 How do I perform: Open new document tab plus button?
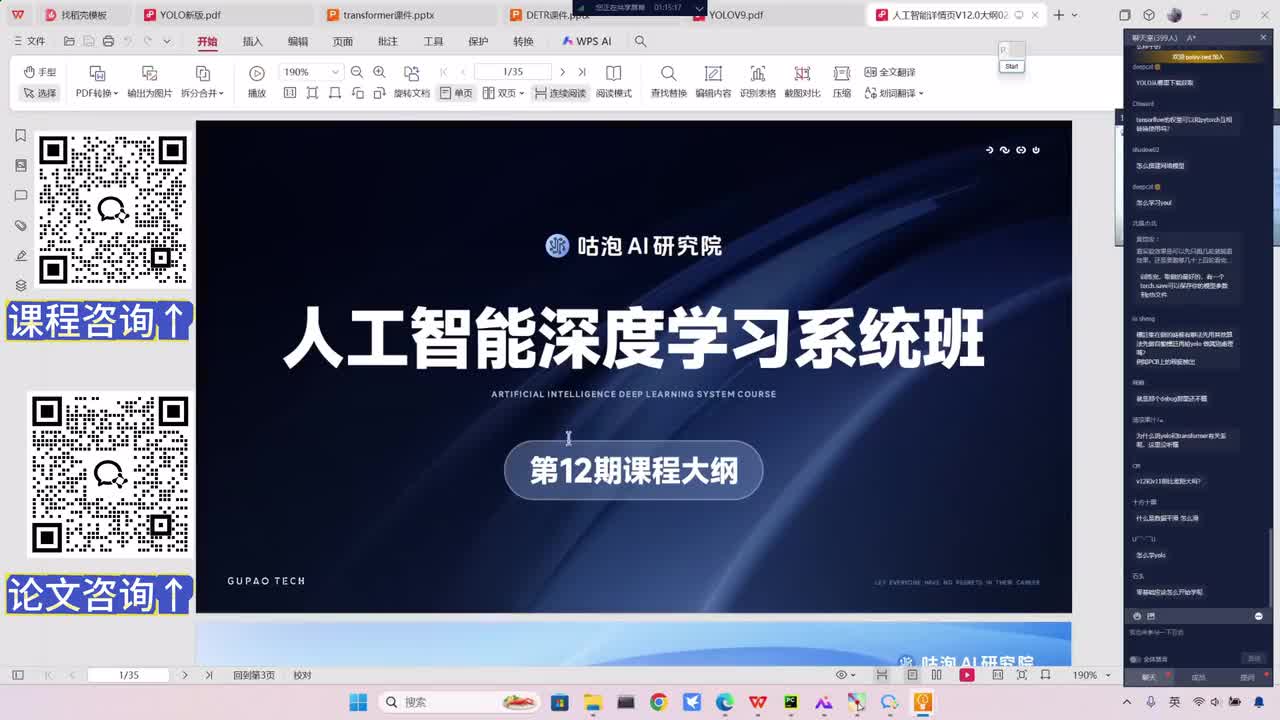click(x=1059, y=15)
